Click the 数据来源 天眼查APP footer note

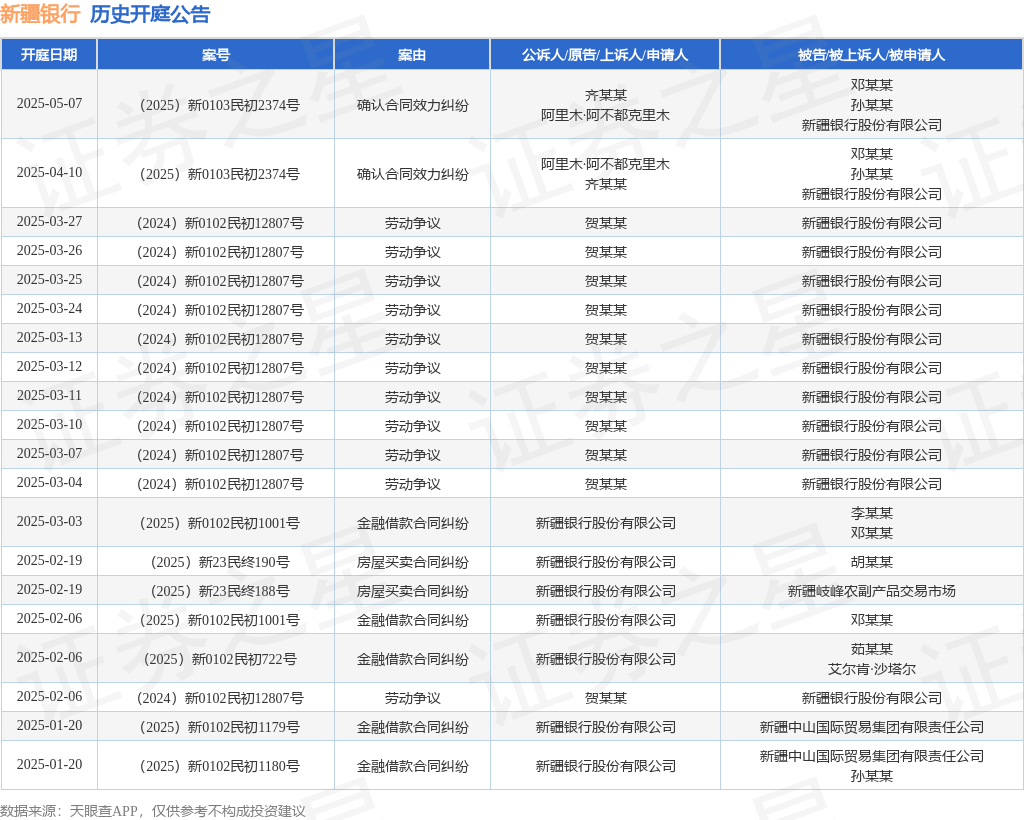tap(153, 811)
